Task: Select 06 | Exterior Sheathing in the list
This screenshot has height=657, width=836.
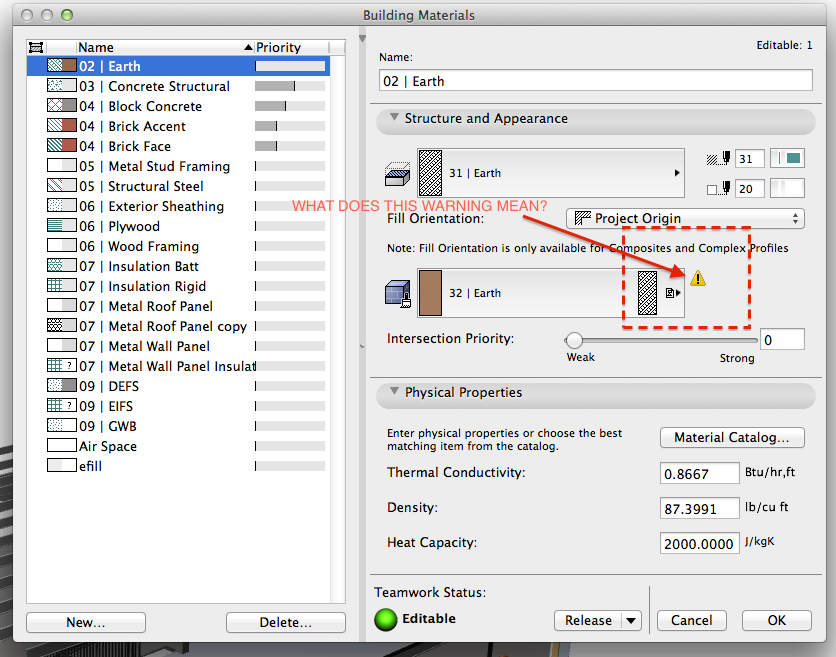Action: (x=178, y=206)
